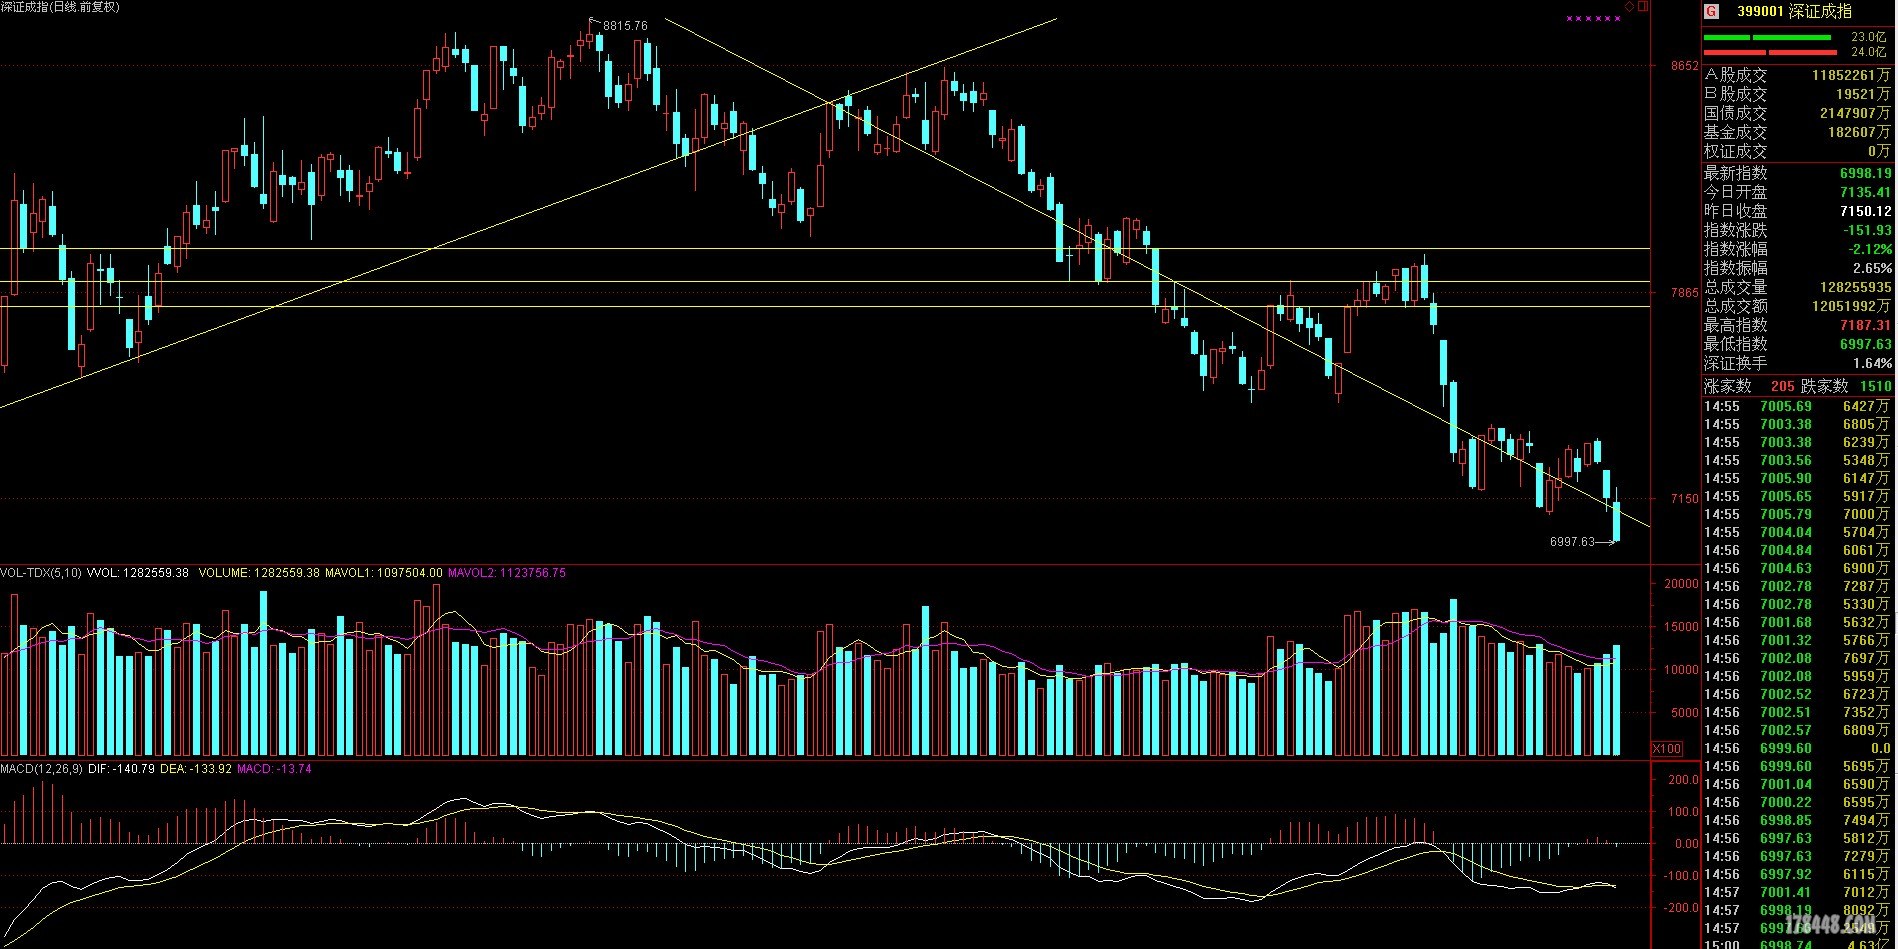Screen dimensions: 1898x949
Task: Click the 最低指数 label
Action: [1736, 344]
